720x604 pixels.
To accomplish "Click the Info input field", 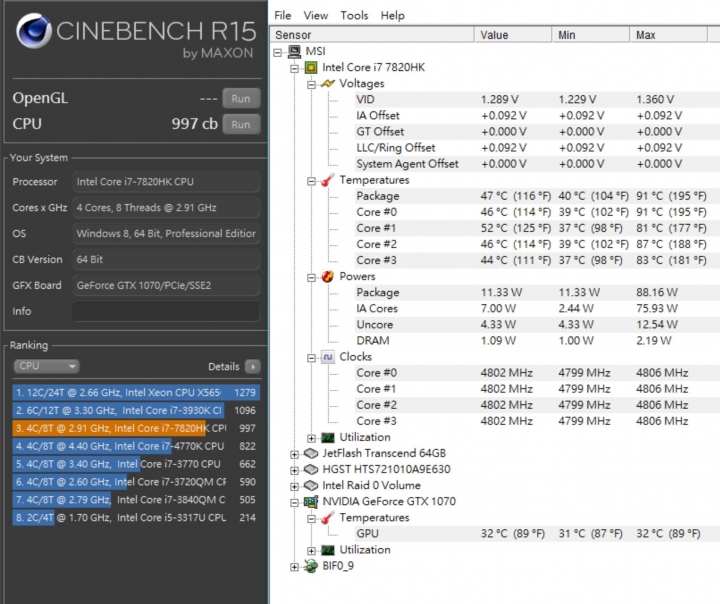I will point(166,311).
